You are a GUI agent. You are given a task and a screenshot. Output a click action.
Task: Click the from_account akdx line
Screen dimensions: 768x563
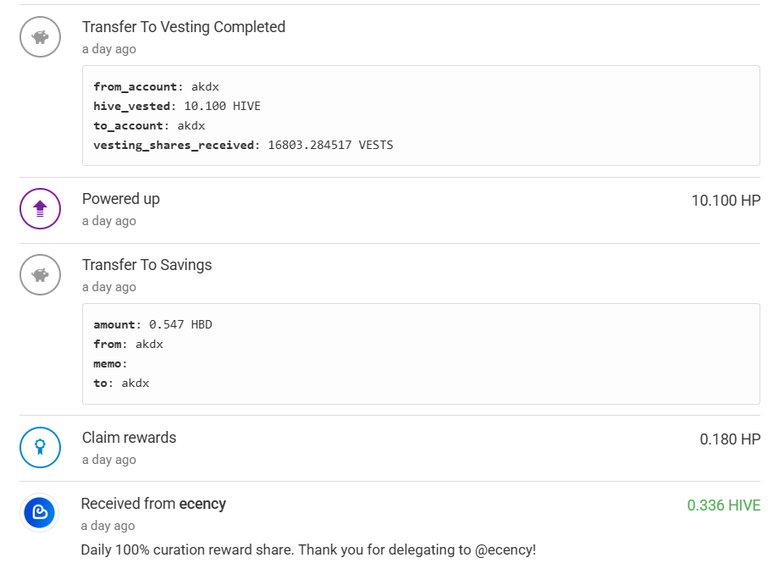click(x=156, y=87)
